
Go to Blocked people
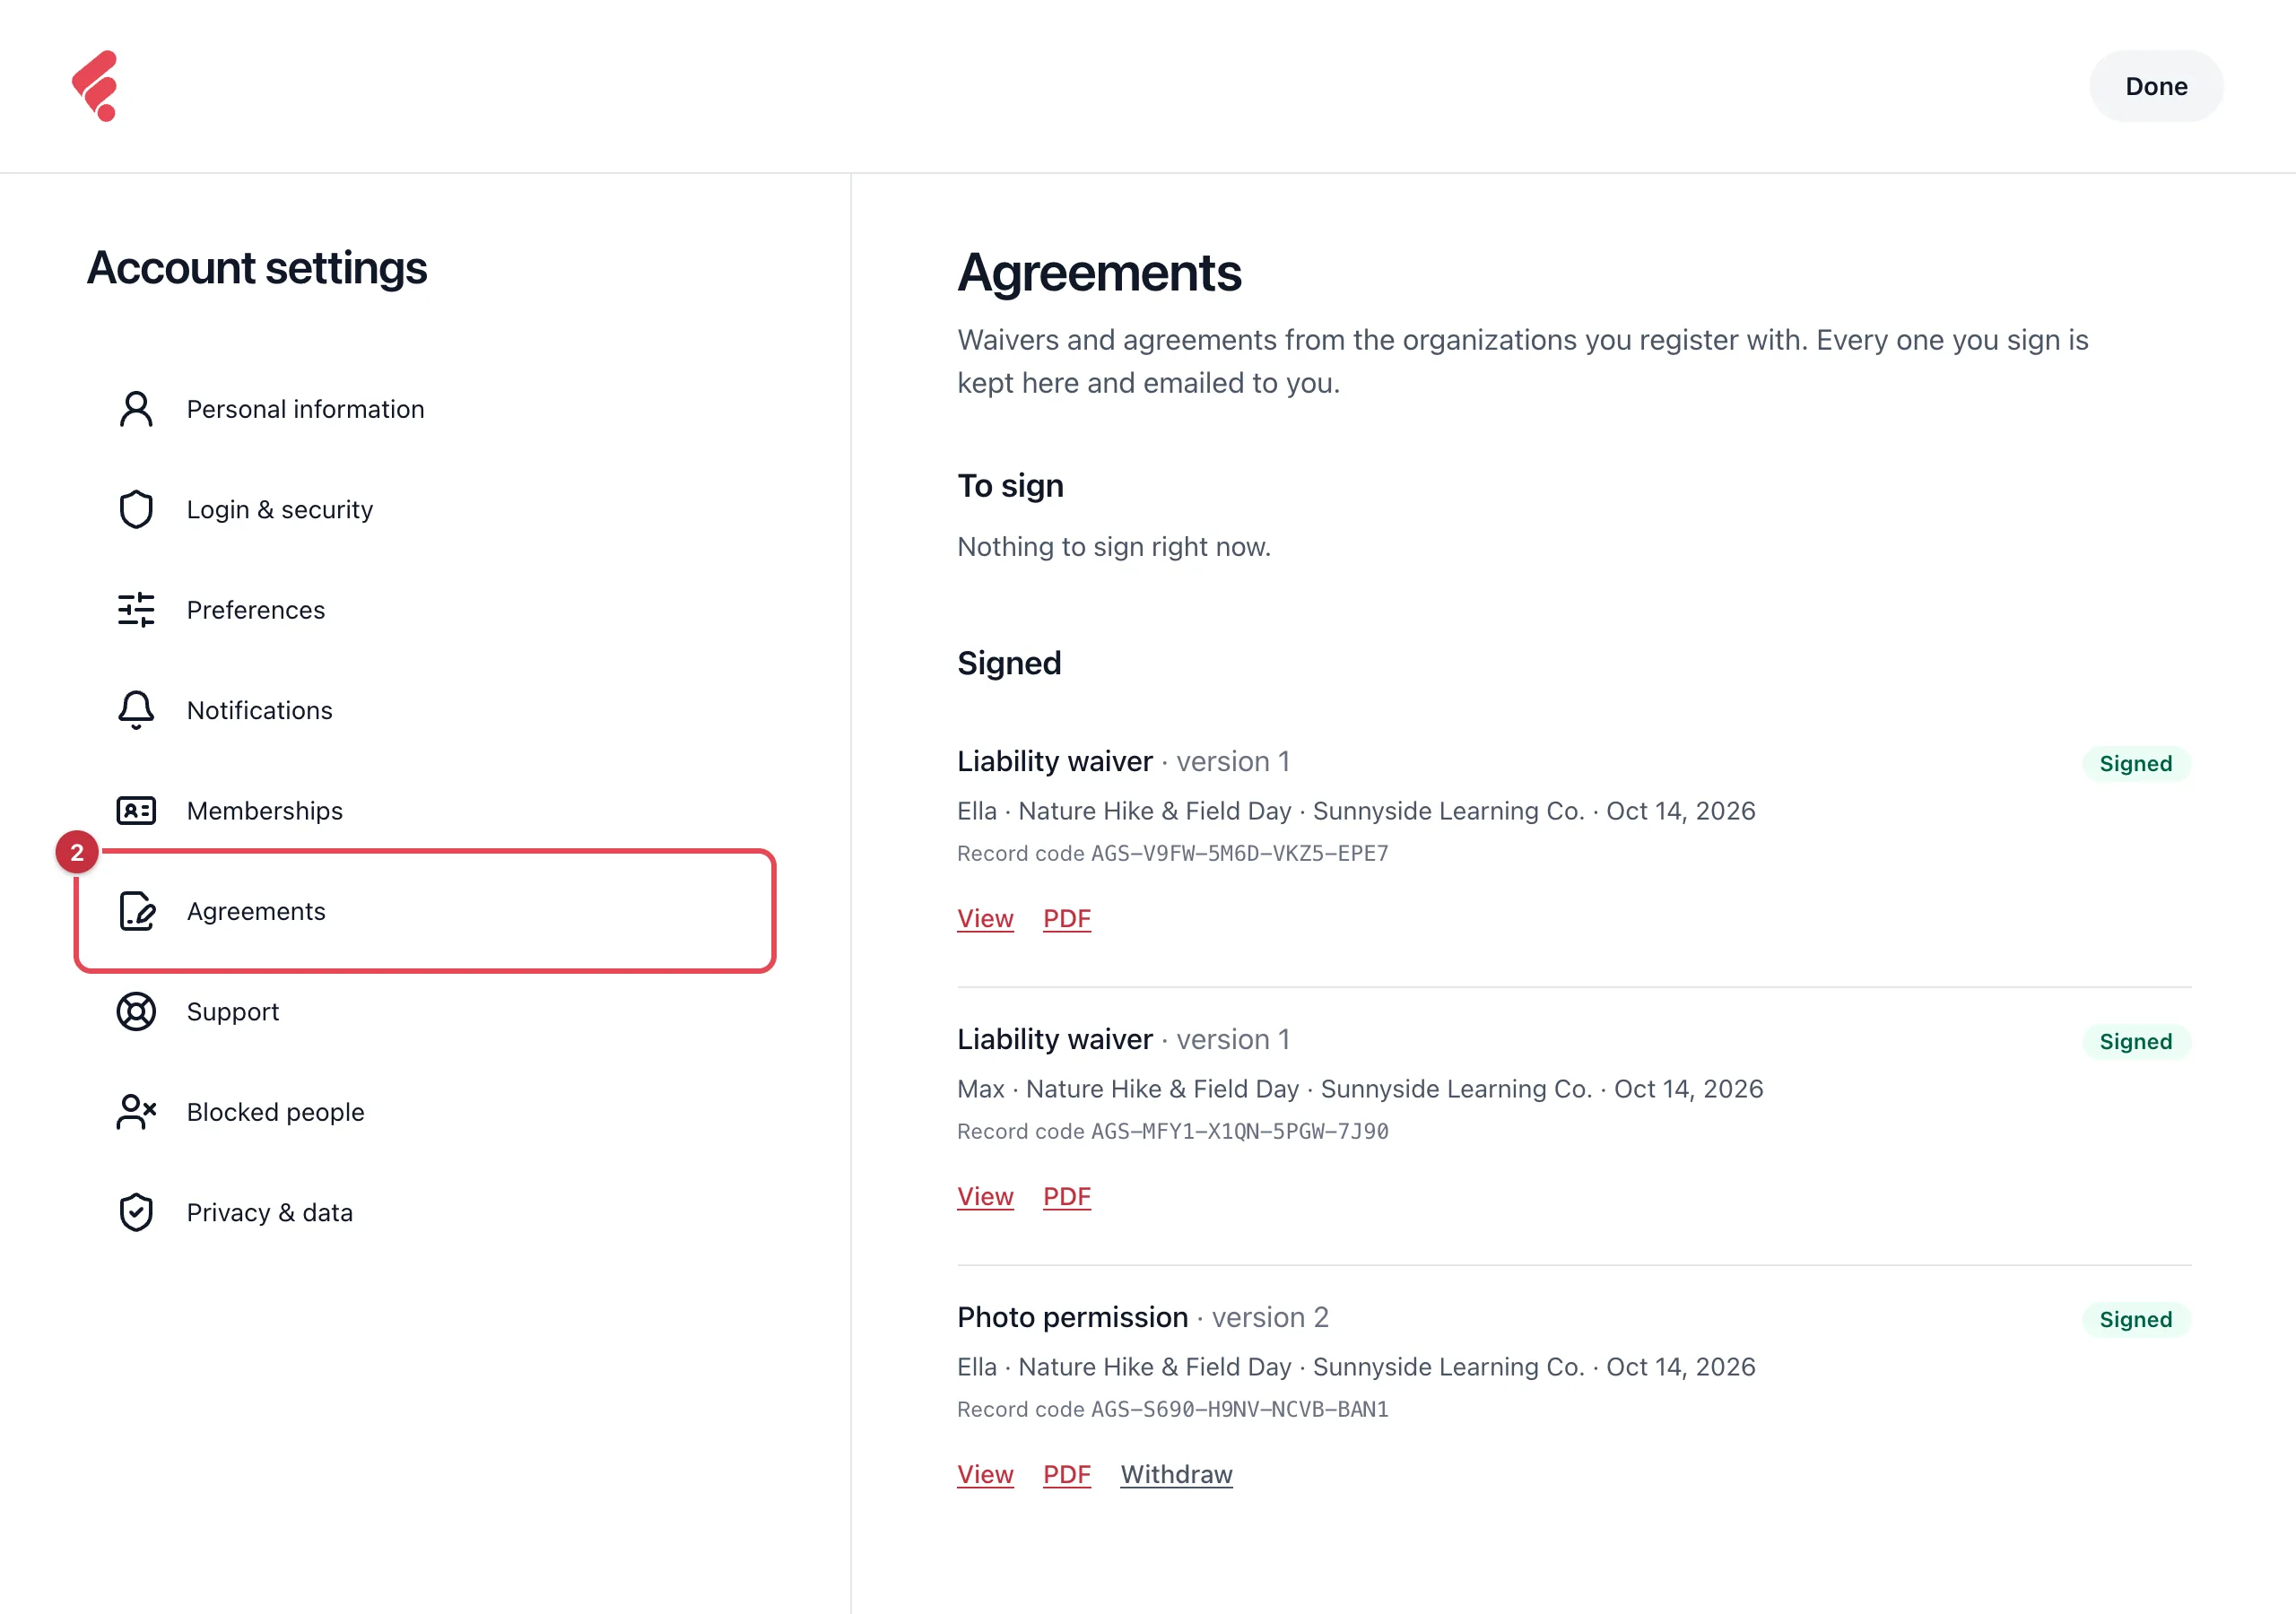point(425,1112)
